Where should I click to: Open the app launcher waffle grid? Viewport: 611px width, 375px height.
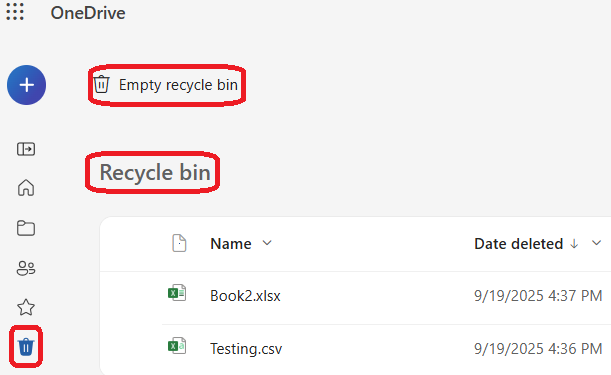pos(15,12)
